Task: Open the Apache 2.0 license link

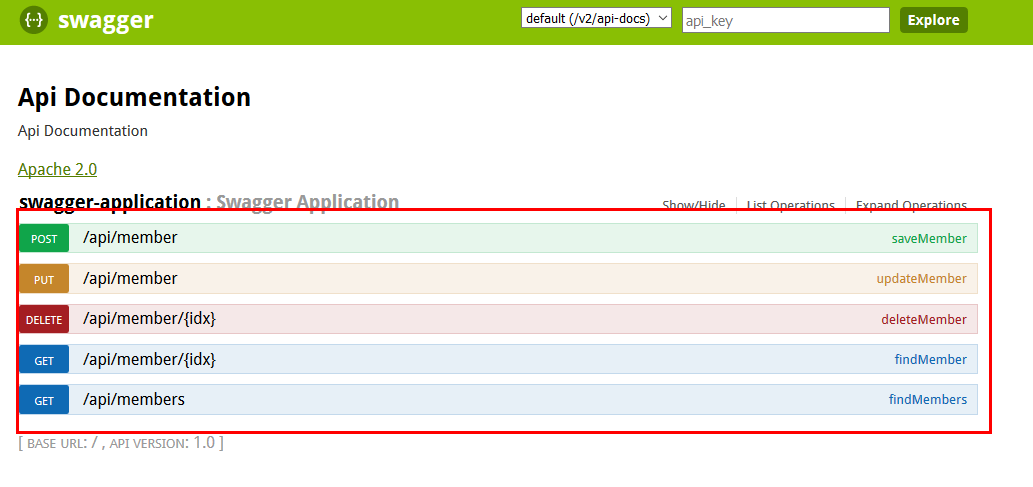Action: [57, 169]
